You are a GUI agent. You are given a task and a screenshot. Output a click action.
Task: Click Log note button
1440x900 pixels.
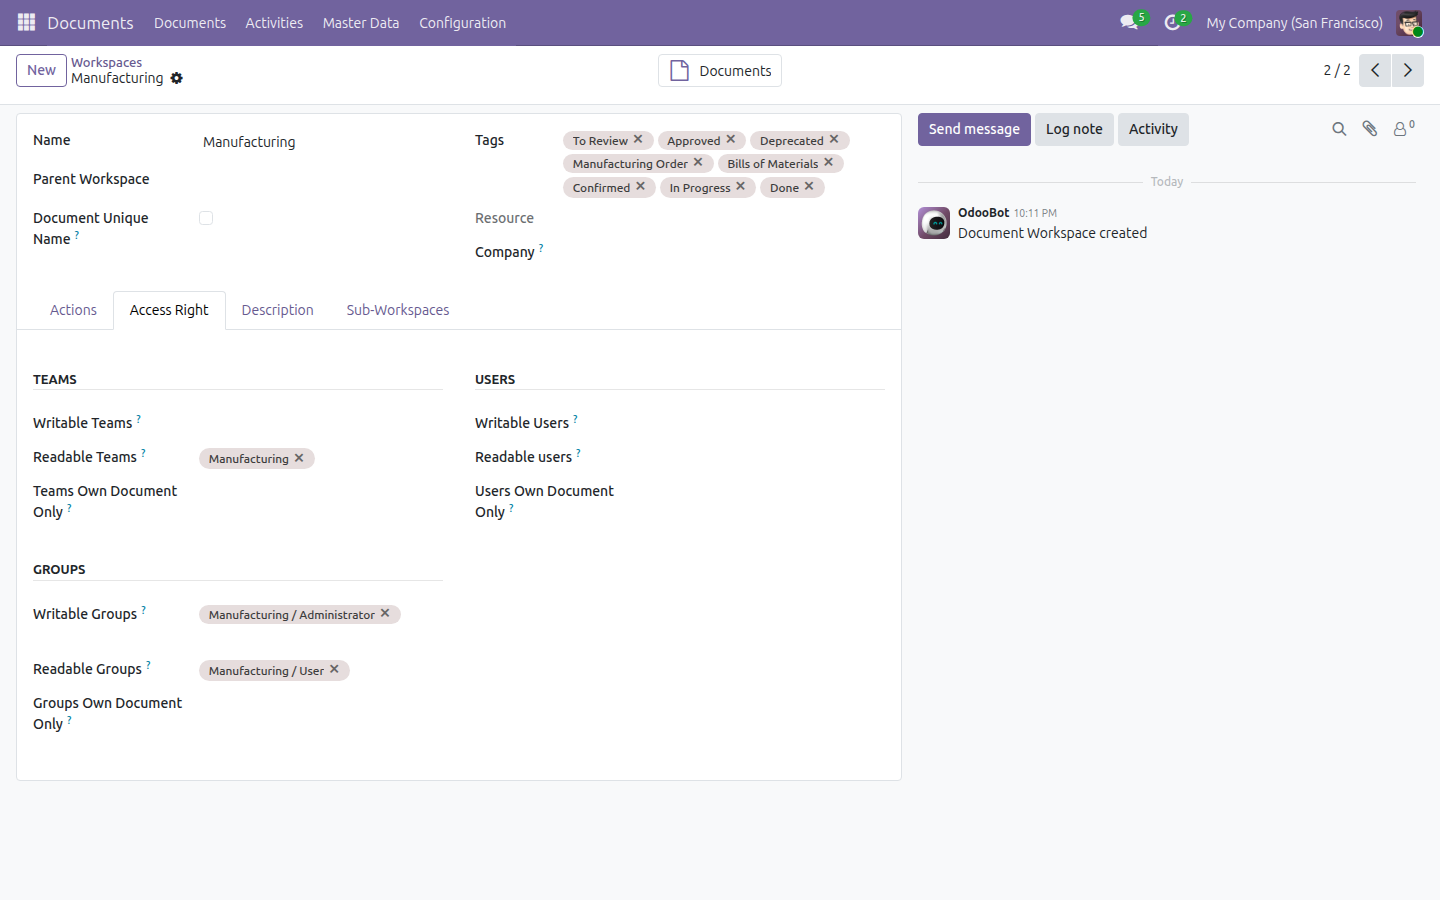[1074, 129]
